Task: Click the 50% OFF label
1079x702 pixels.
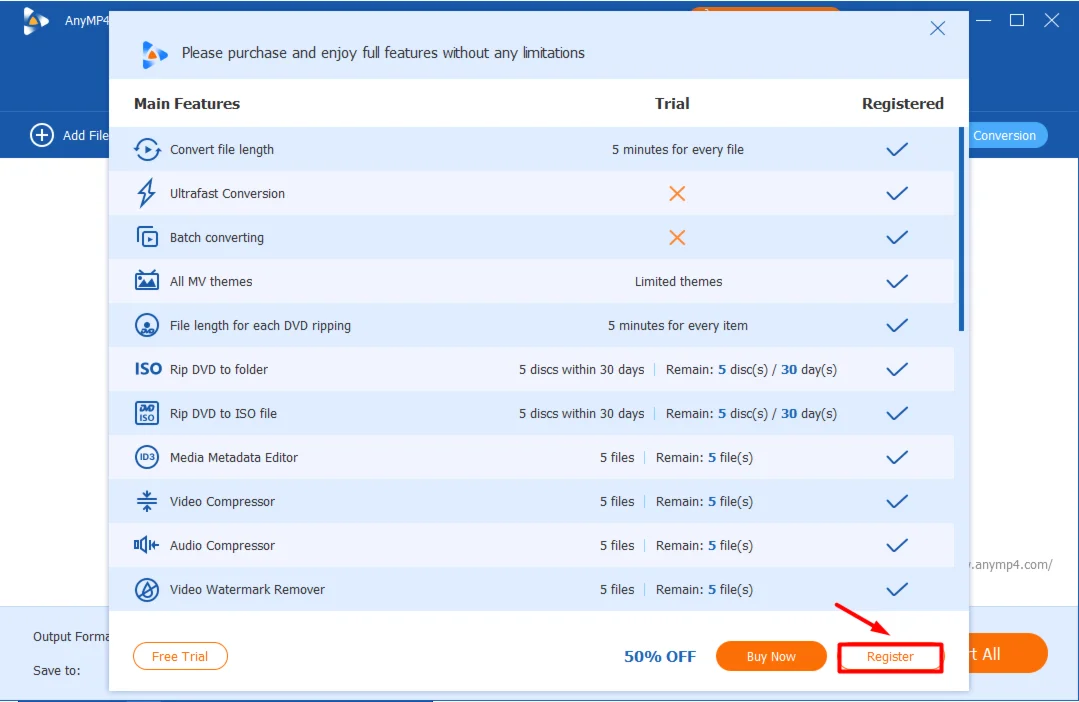Action: (x=660, y=657)
